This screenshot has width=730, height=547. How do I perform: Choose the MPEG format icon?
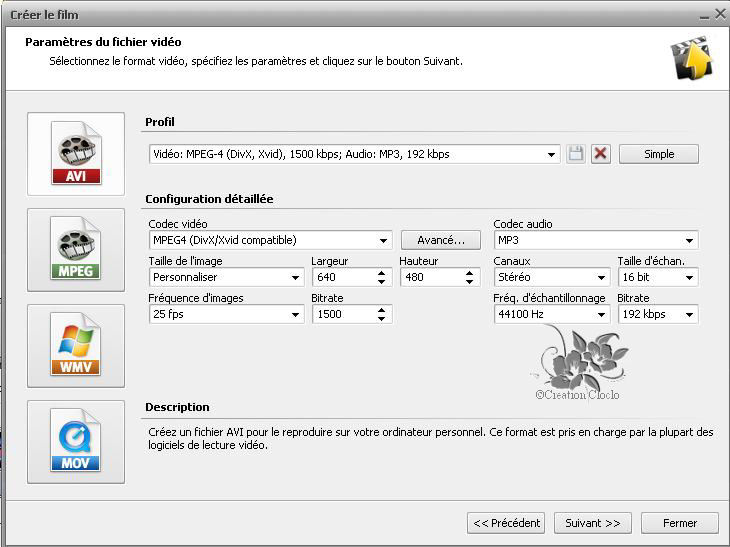pyautogui.click(x=76, y=250)
